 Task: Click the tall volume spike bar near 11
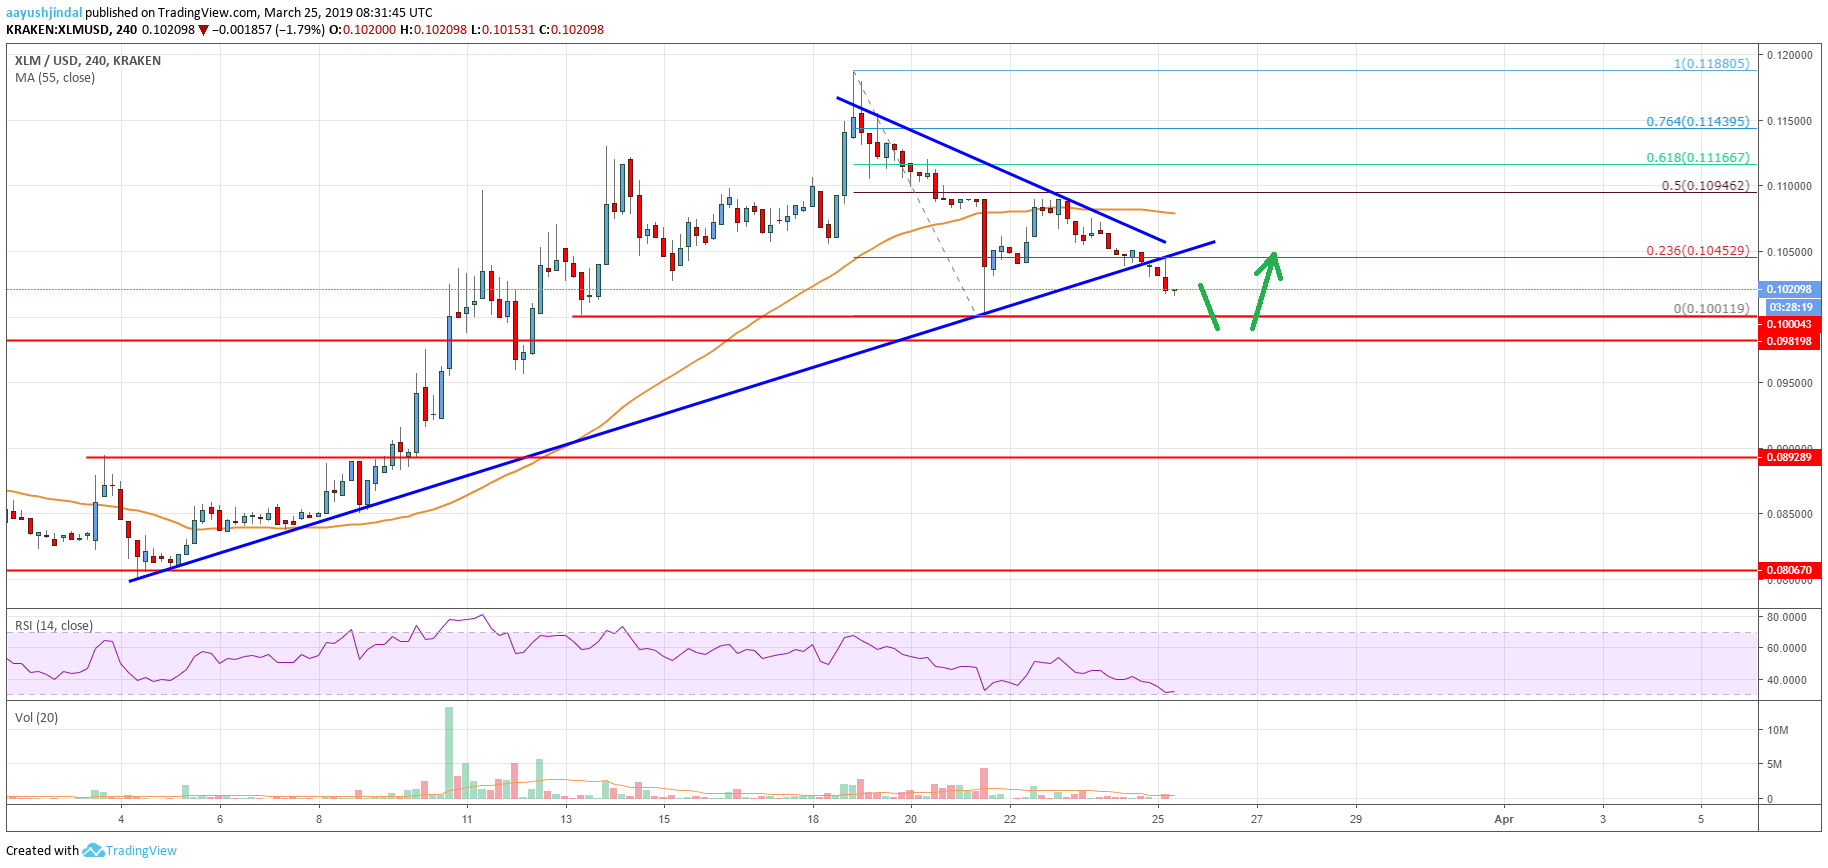tap(449, 752)
